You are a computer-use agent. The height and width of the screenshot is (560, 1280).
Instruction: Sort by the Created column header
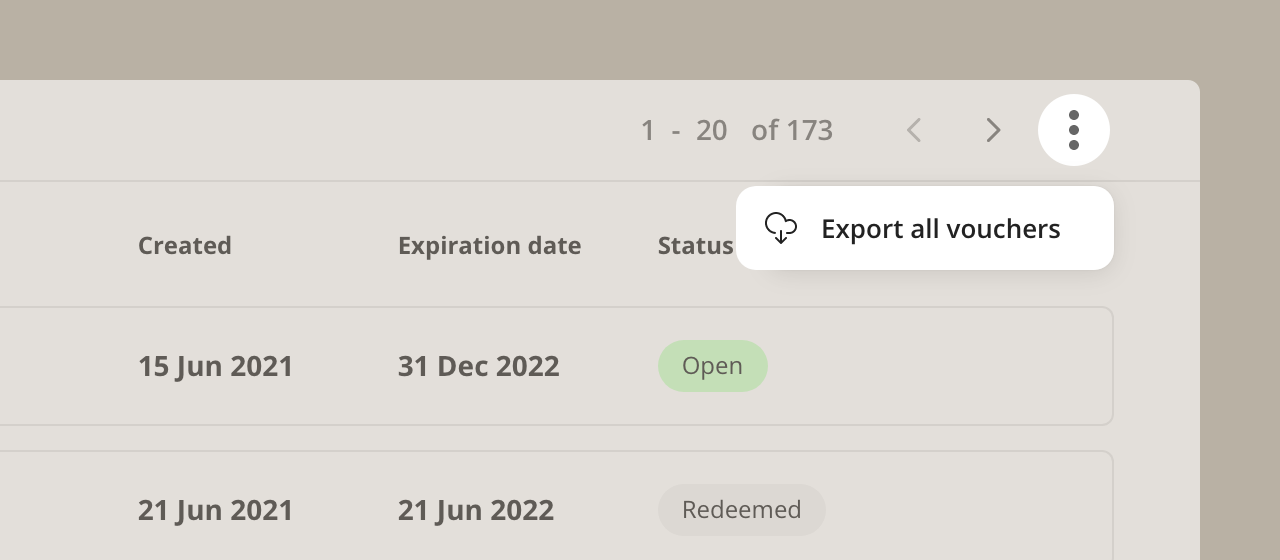pyautogui.click(x=185, y=245)
